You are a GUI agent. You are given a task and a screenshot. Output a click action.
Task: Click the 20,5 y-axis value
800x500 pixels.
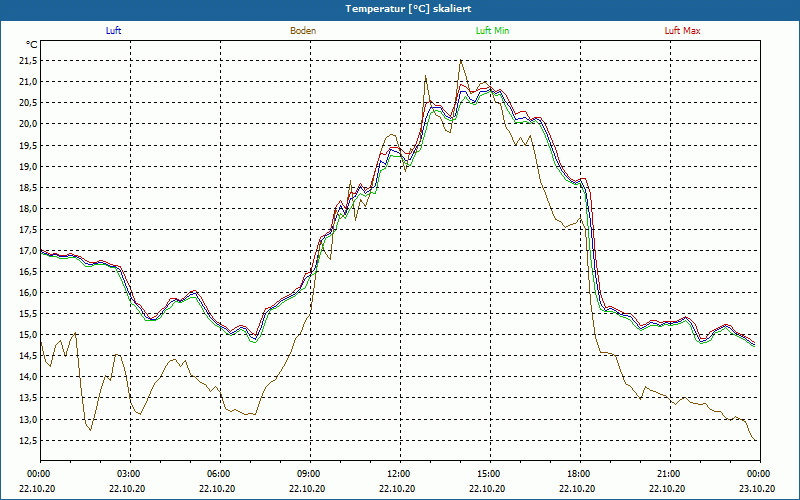point(28,103)
